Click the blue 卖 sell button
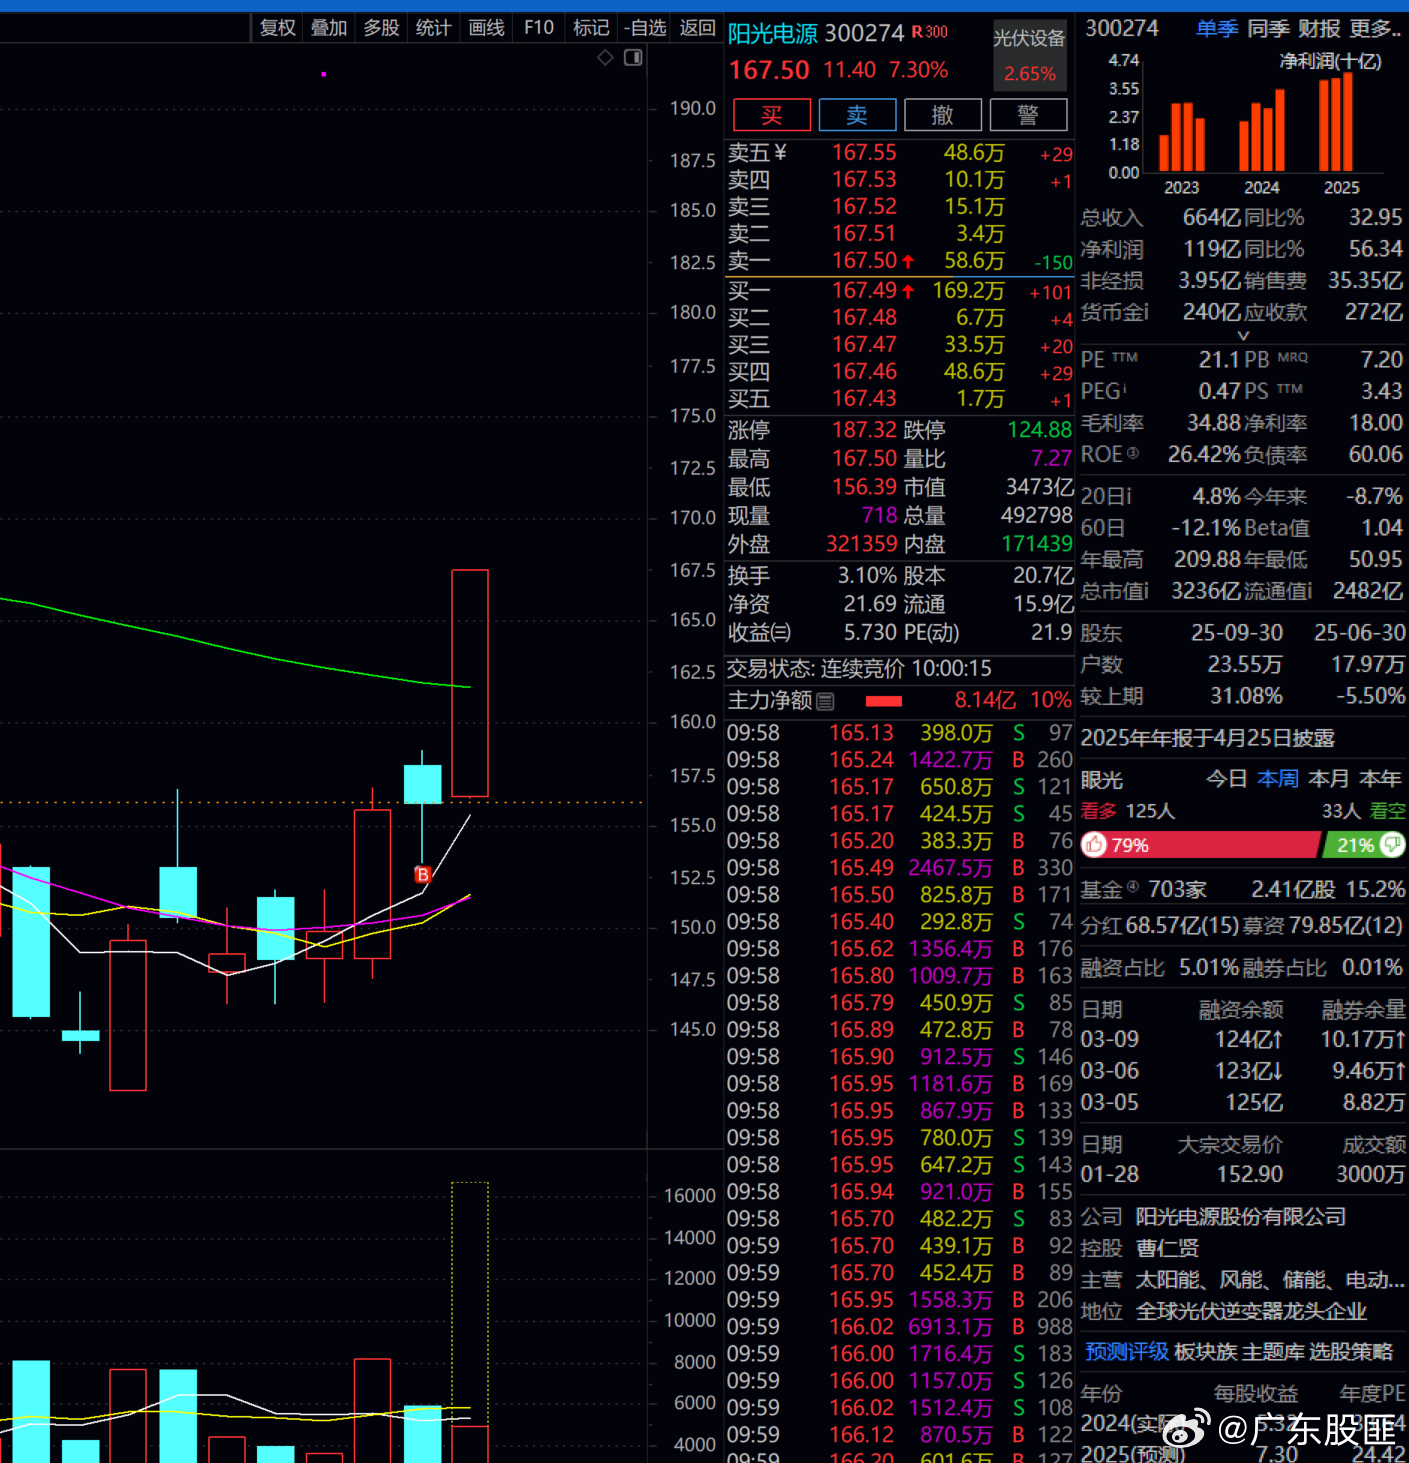 click(x=857, y=115)
